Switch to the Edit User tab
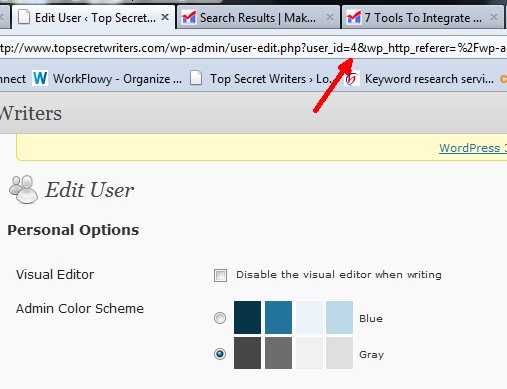This screenshot has width=507, height=389. click(93, 18)
